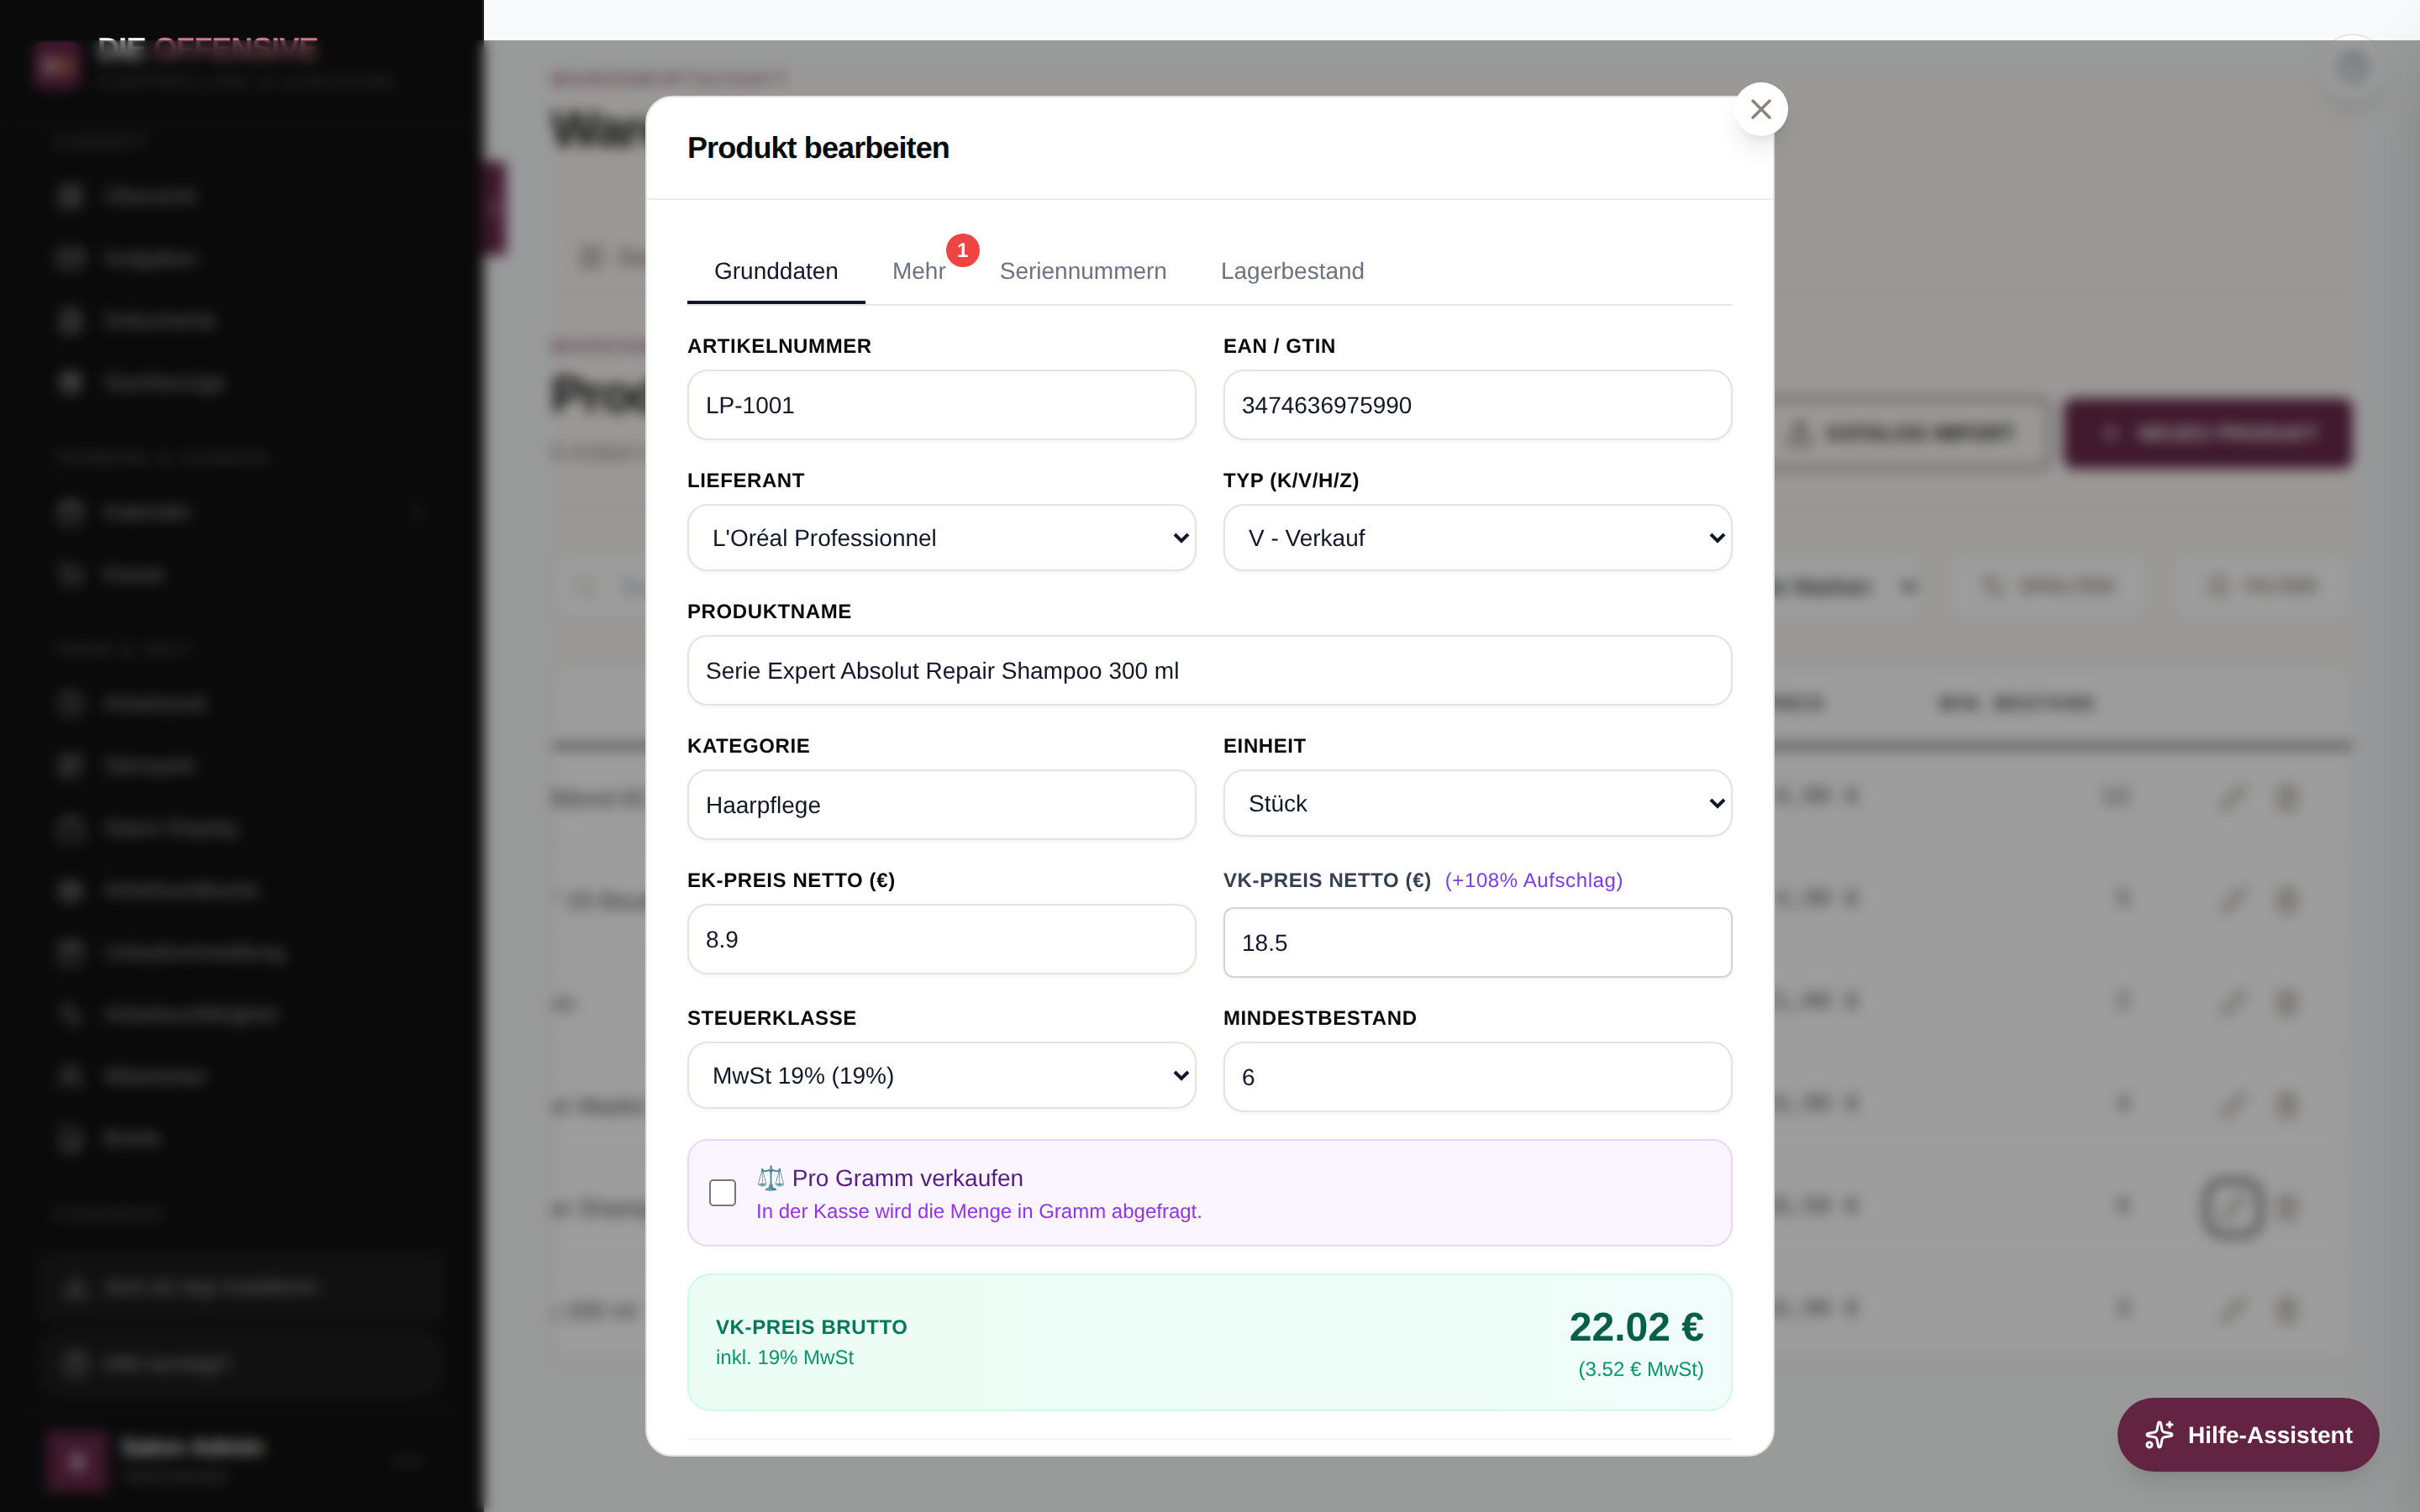Focus the EAN / GTIN input field
This screenshot has height=1512, width=2420.
pyautogui.click(x=1477, y=405)
